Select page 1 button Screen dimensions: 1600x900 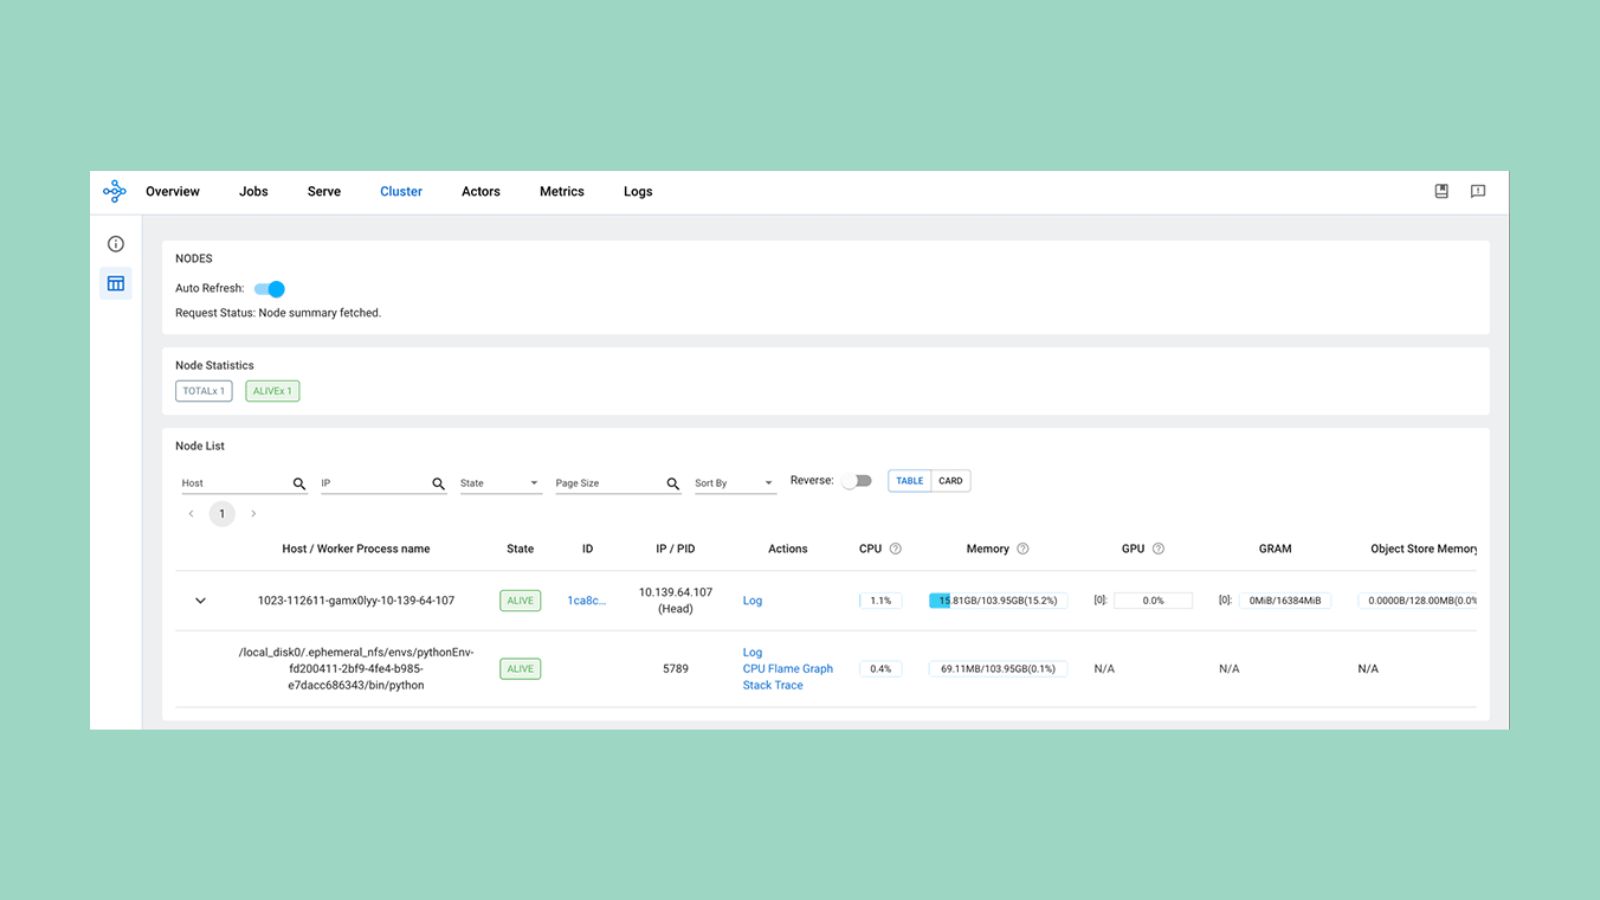(x=222, y=514)
